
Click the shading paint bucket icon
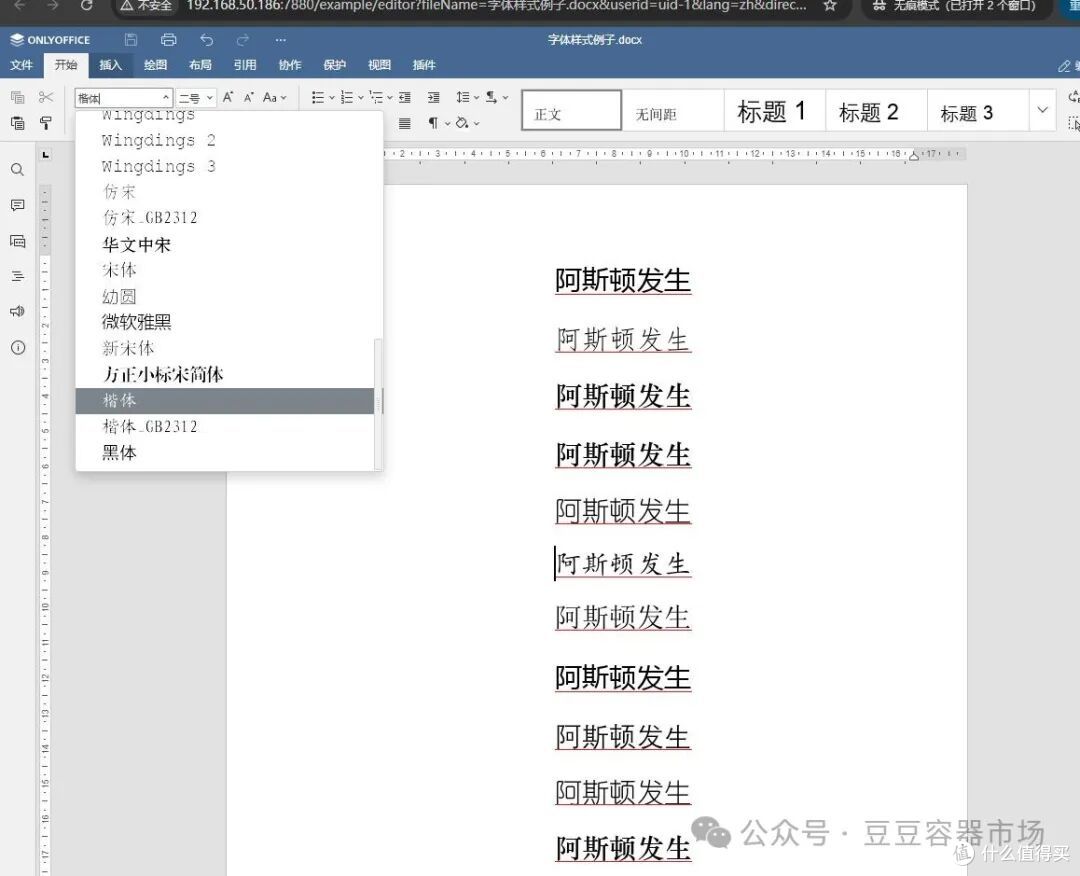point(462,123)
